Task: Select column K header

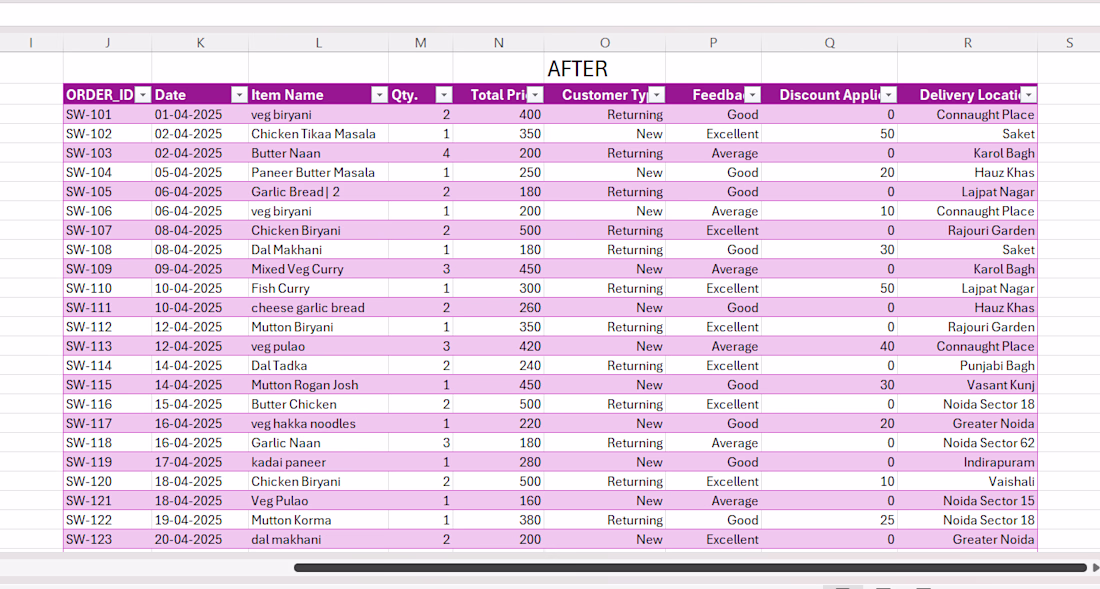Action: 200,43
